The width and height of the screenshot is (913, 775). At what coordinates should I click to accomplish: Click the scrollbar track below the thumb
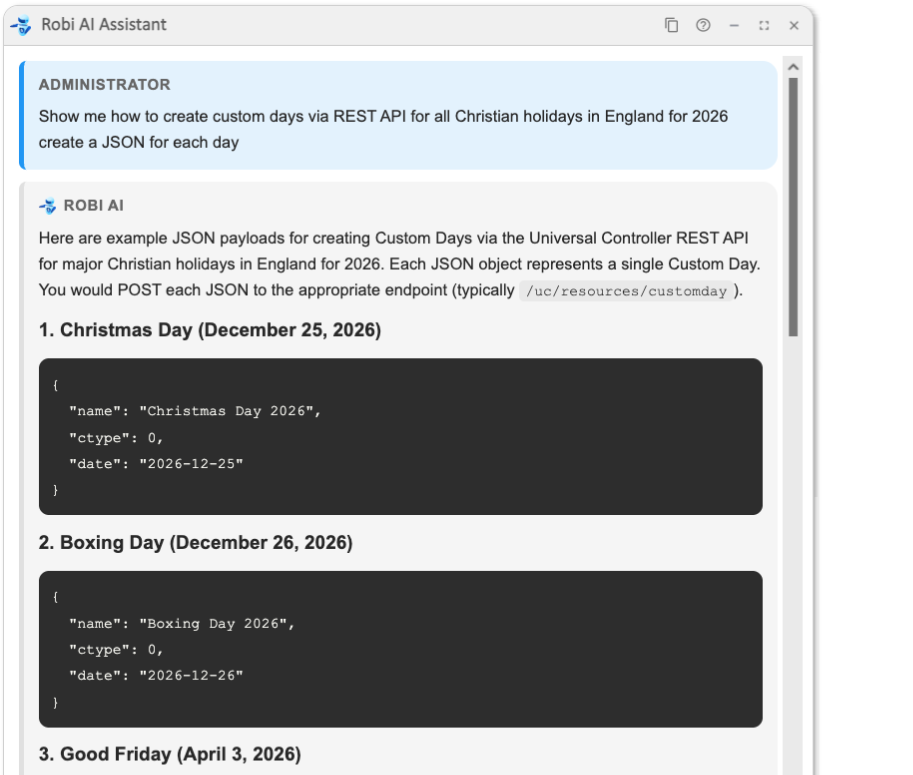(x=794, y=550)
